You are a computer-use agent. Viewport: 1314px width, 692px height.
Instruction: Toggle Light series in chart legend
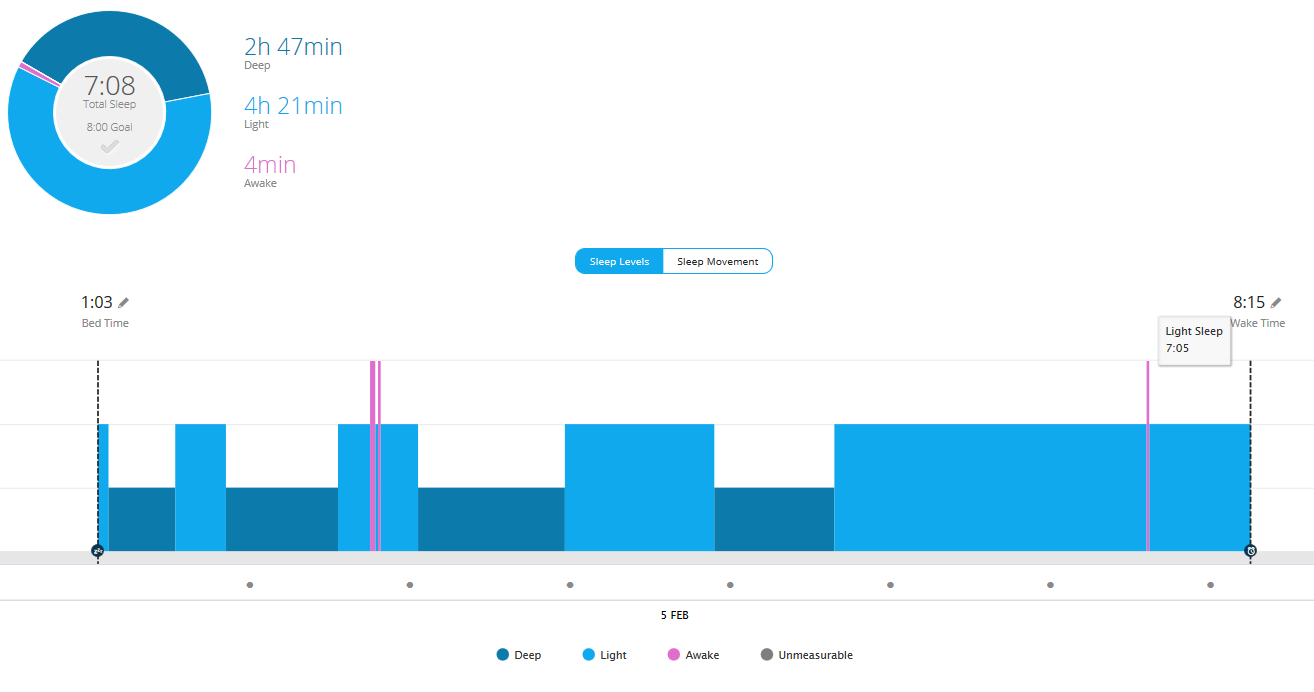pyautogui.click(x=604, y=655)
